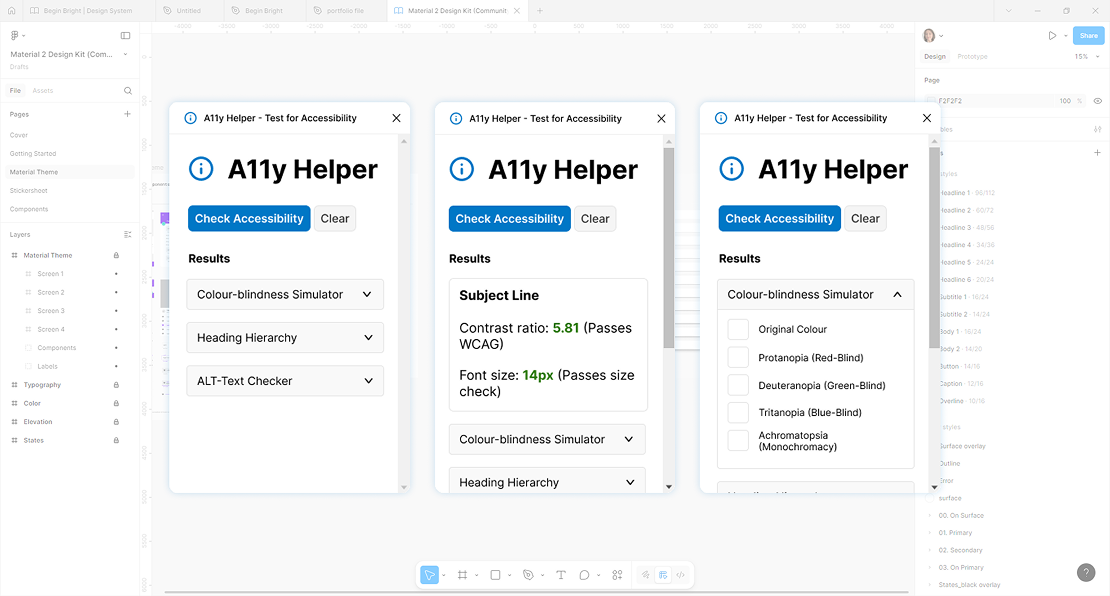Add a local style with the right panel plus icon

pos(1097,152)
